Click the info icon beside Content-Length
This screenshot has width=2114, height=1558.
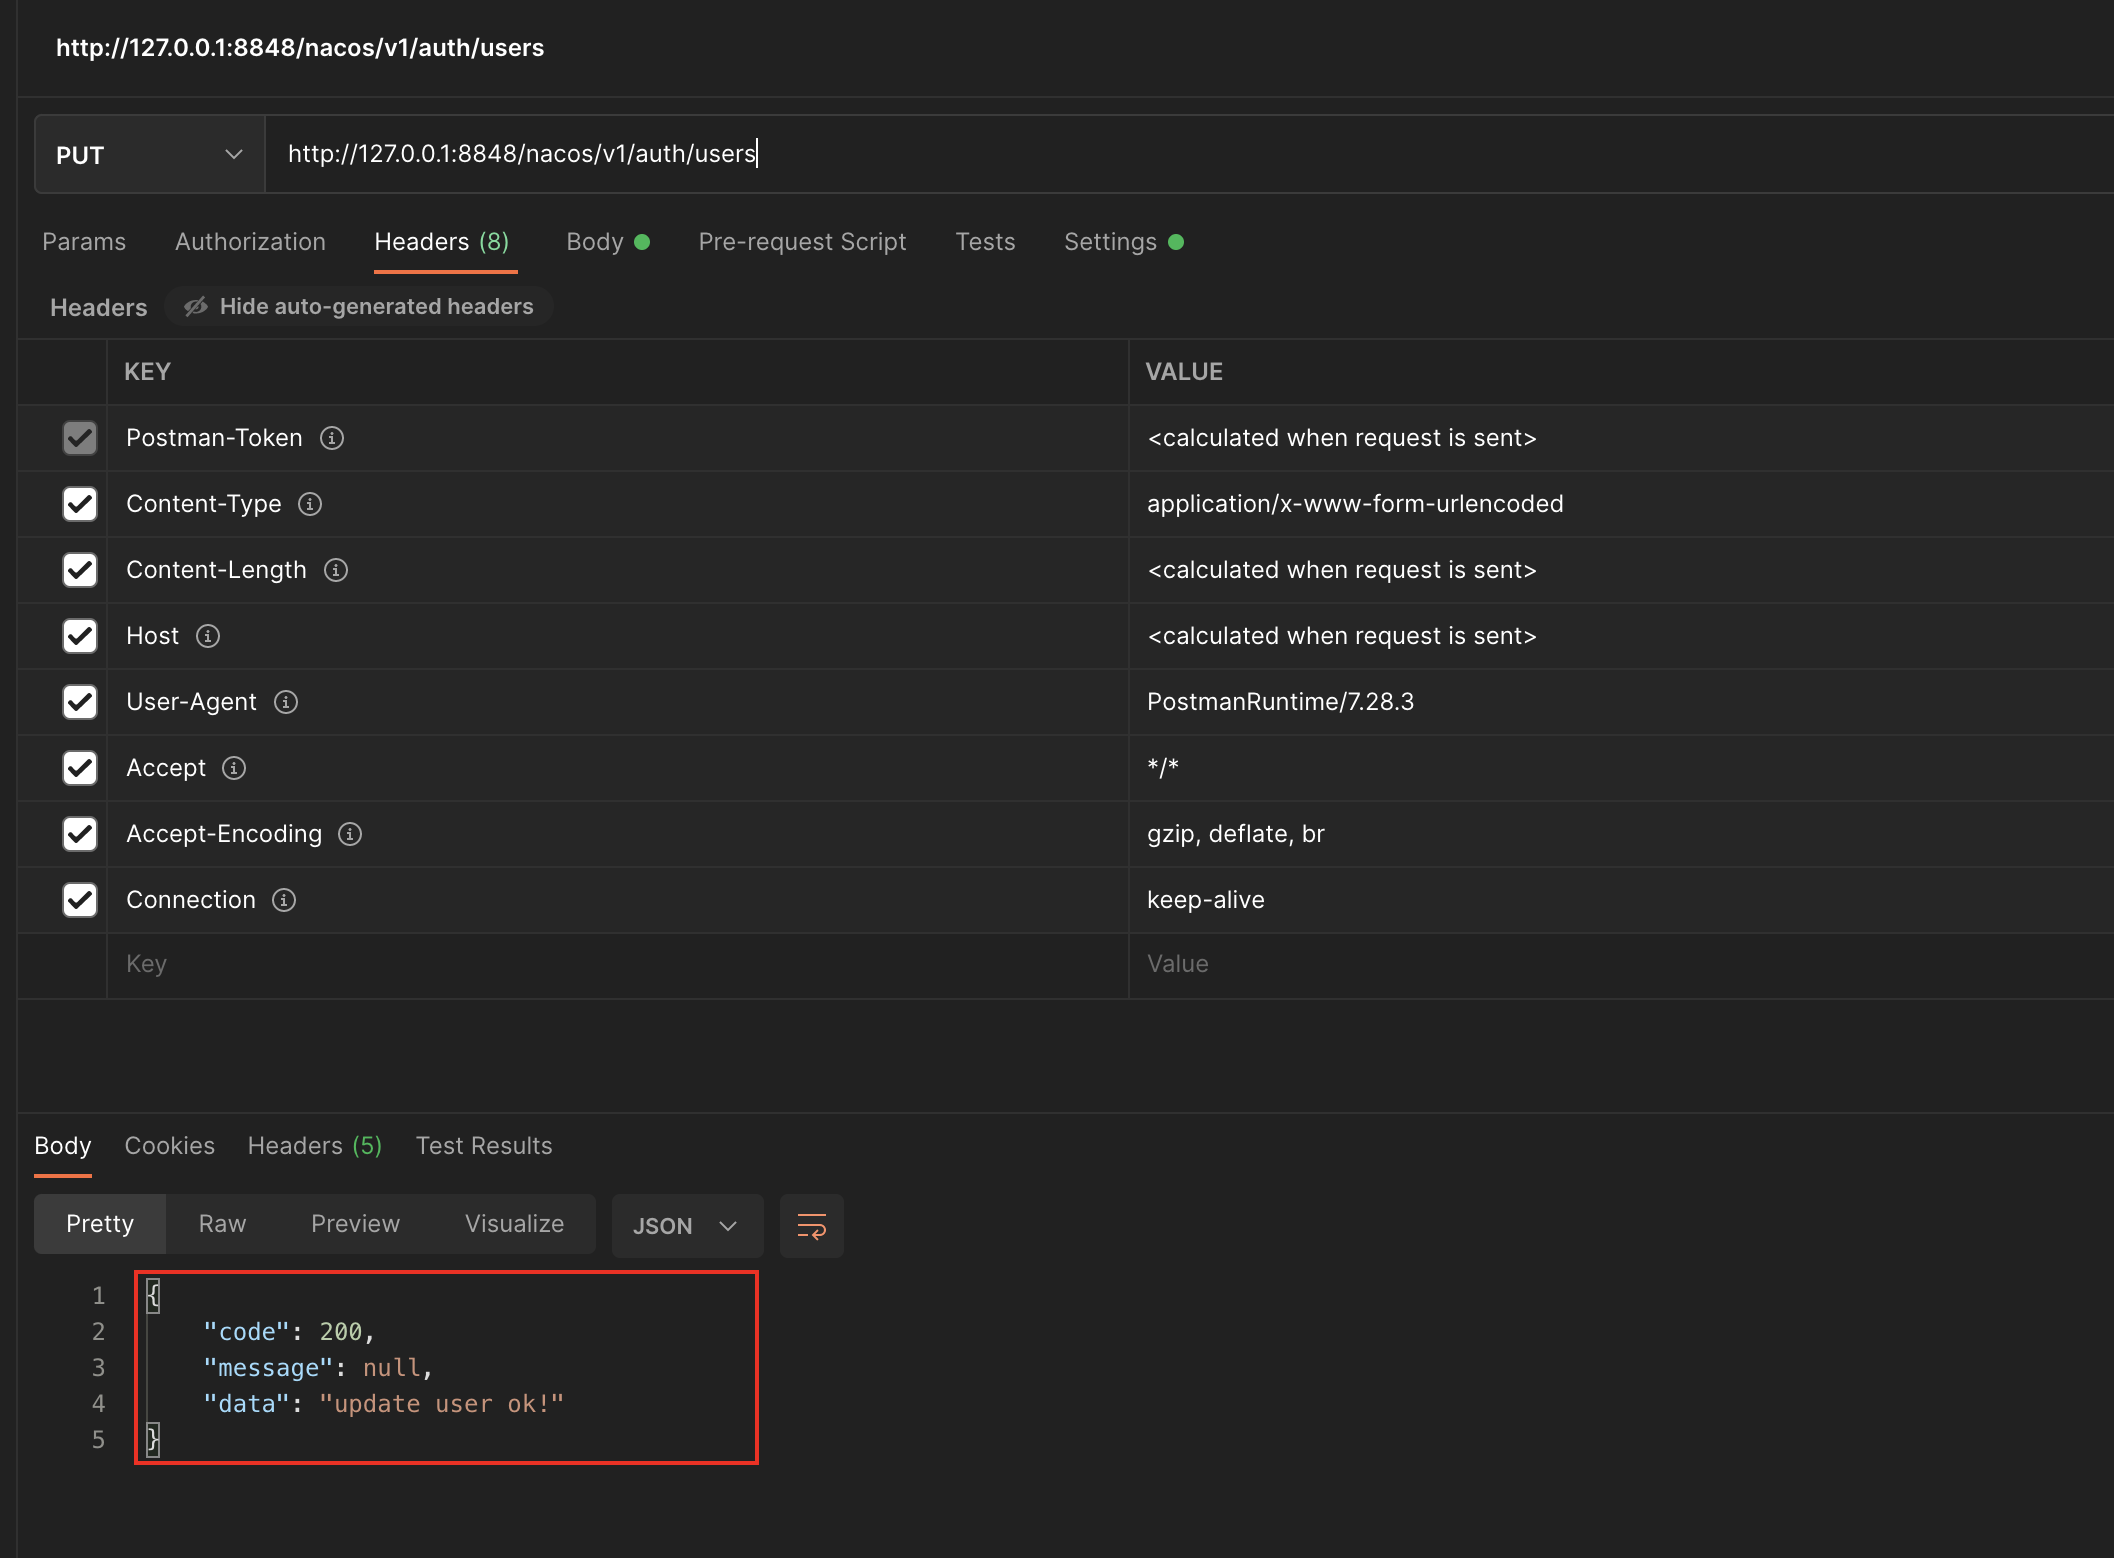(x=336, y=570)
